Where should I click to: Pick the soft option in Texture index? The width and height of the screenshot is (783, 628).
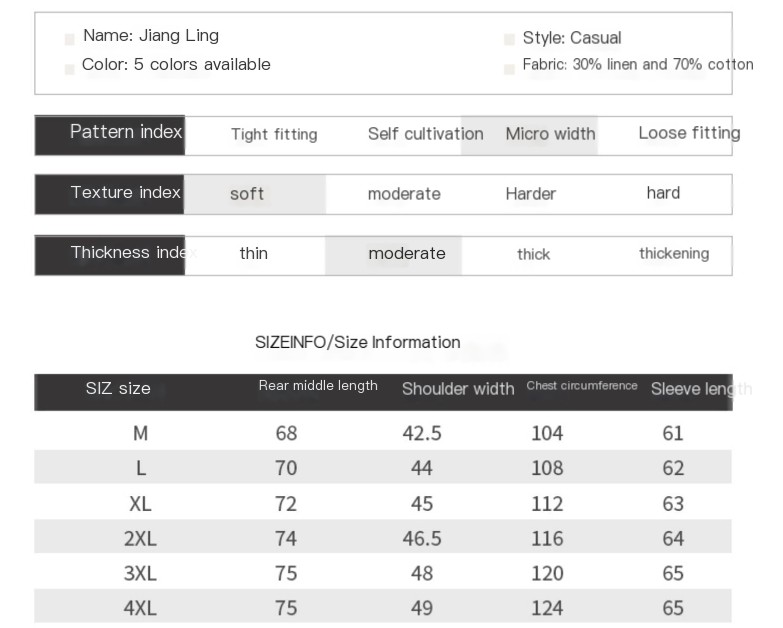pyautogui.click(x=247, y=194)
